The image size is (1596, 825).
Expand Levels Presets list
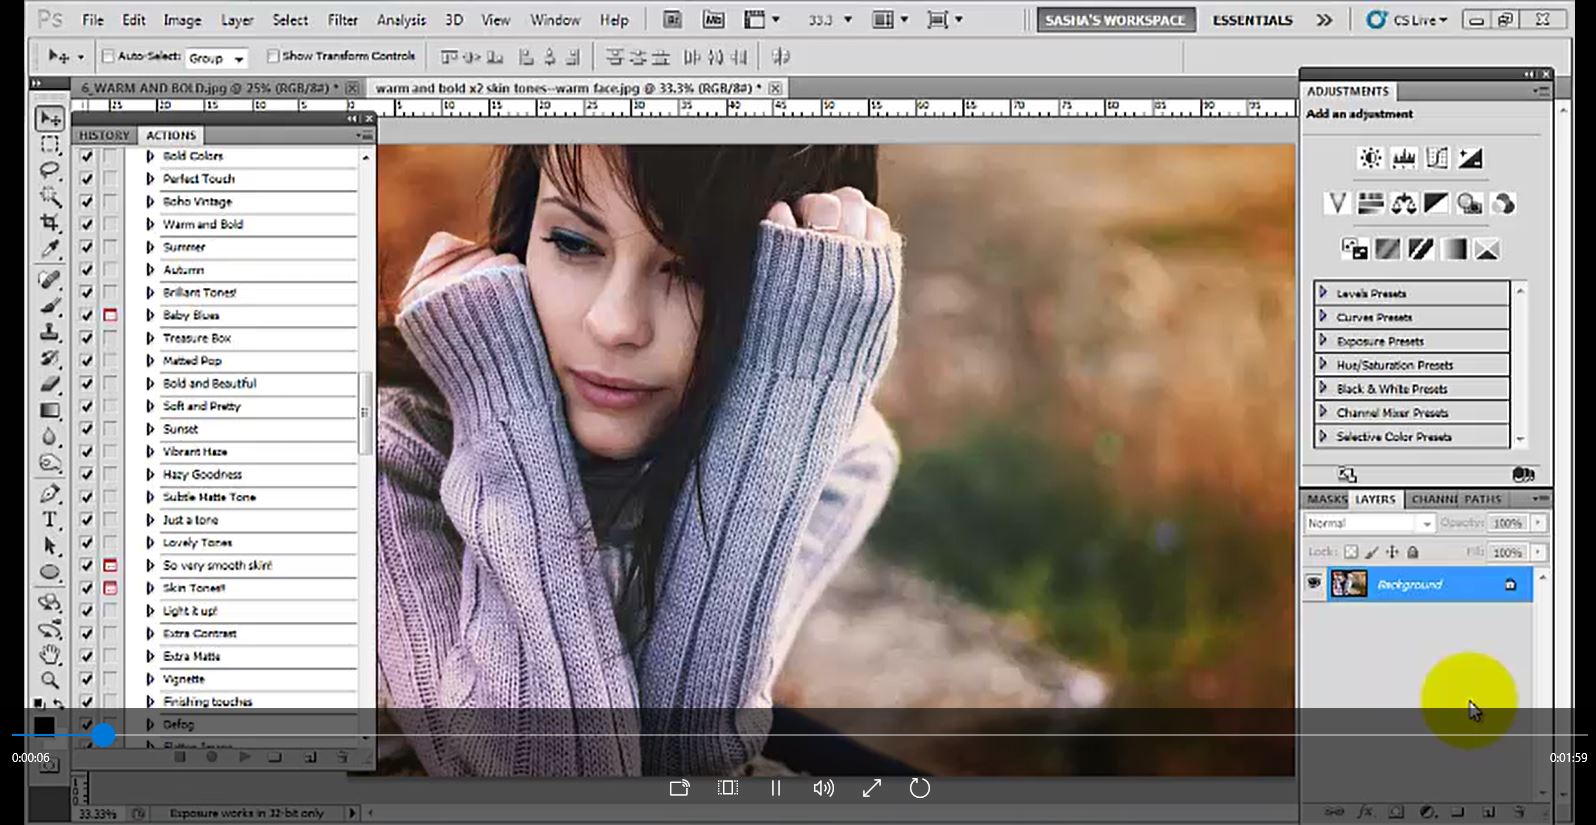point(1323,293)
